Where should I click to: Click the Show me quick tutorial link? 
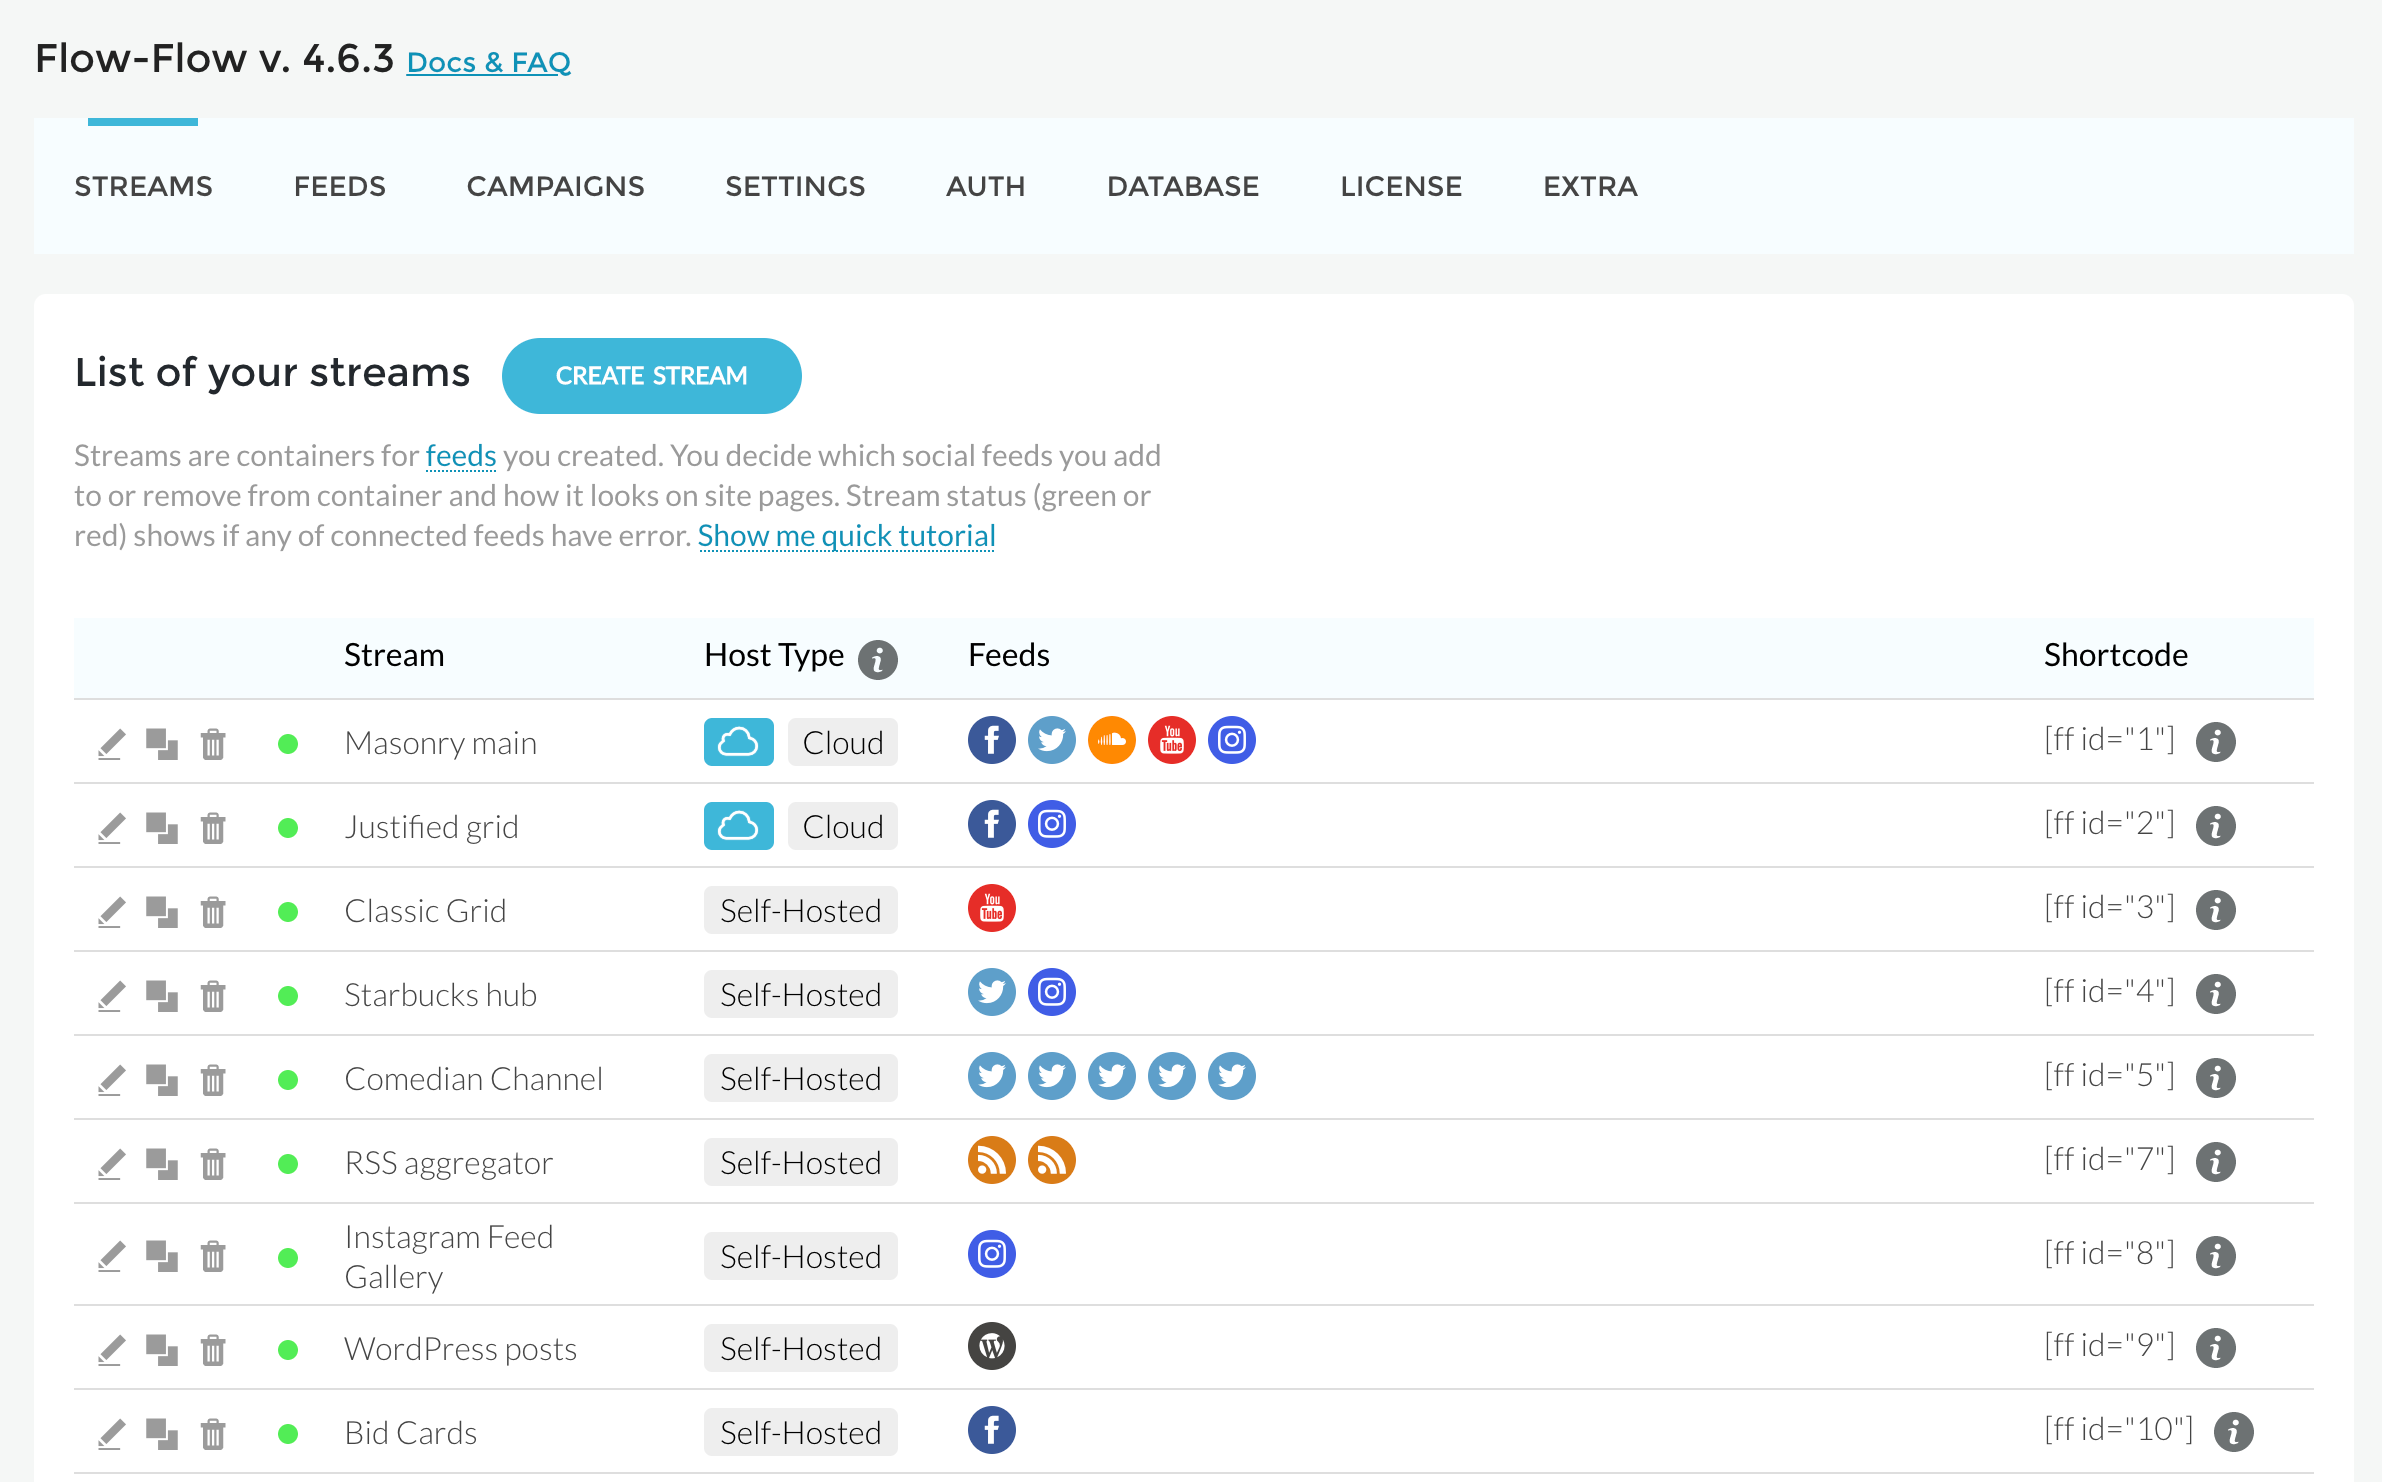tap(846, 536)
